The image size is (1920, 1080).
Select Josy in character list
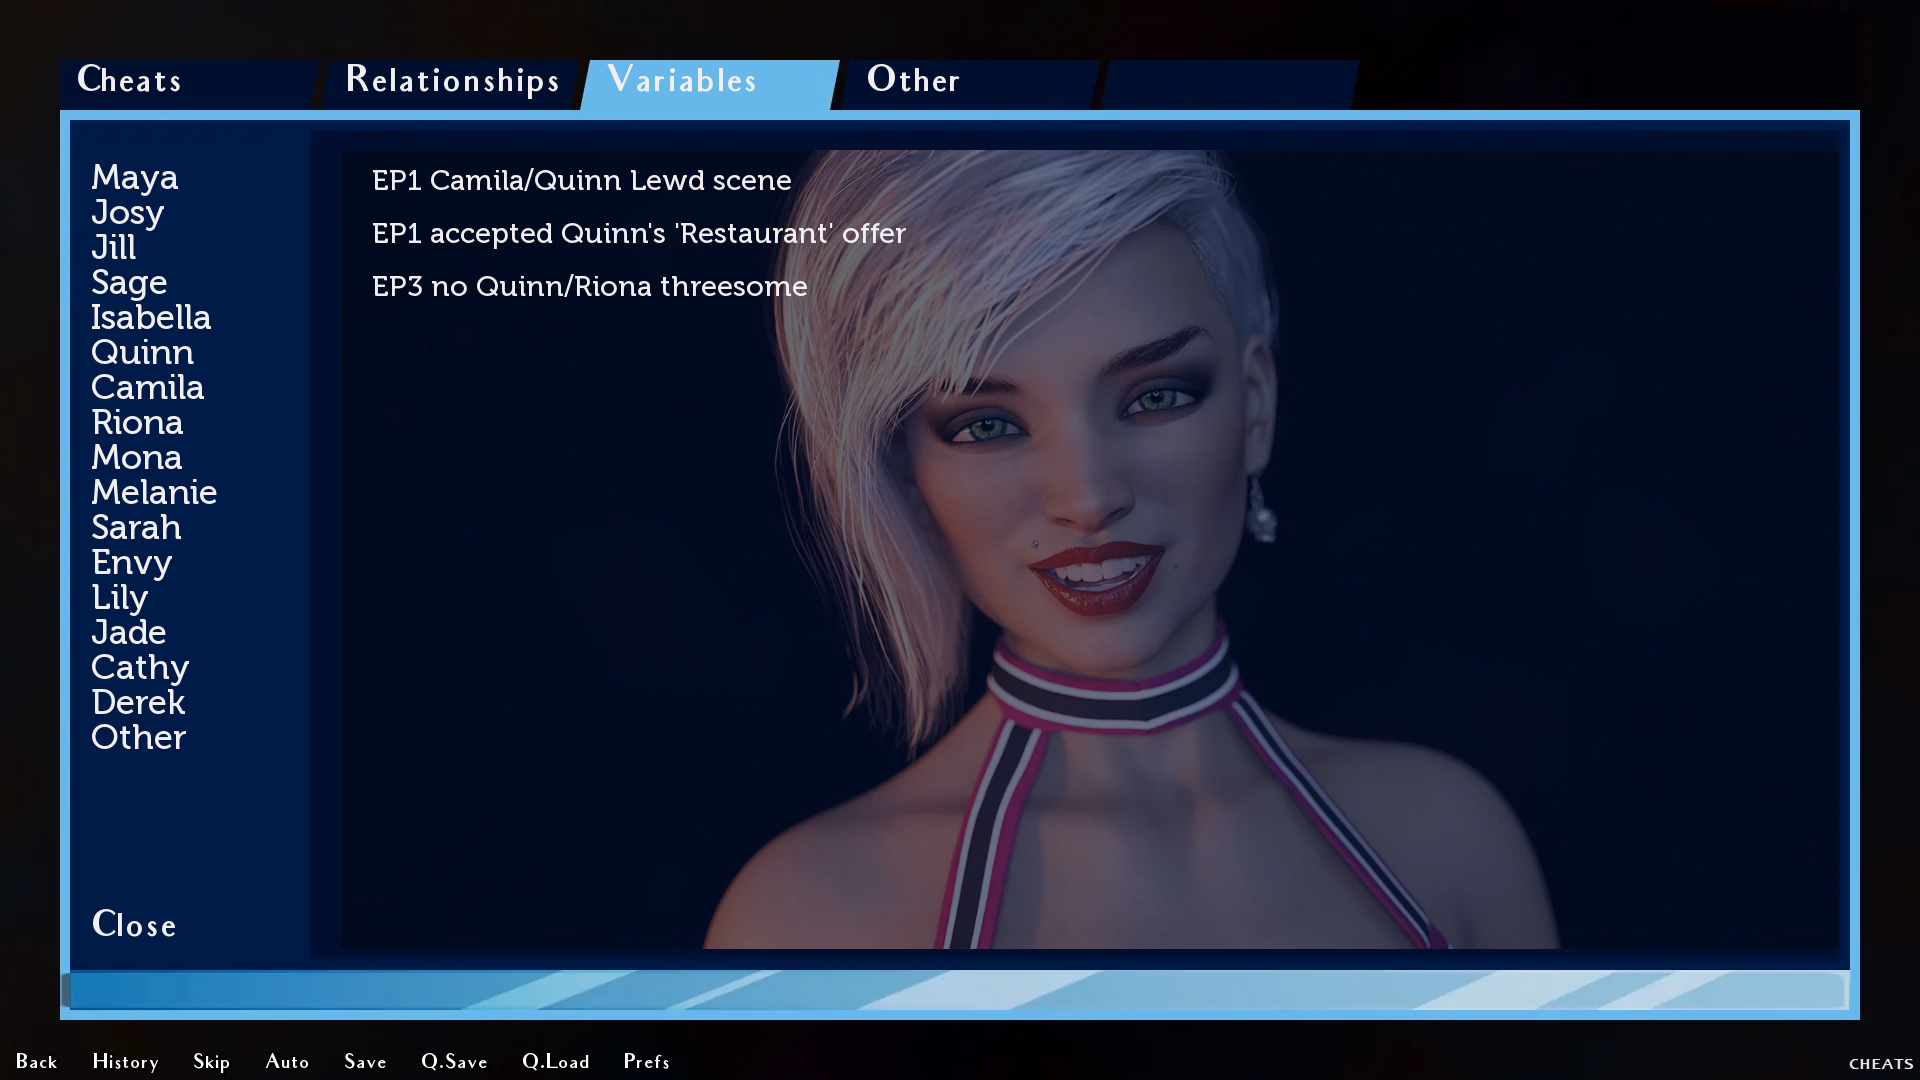point(127,212)
